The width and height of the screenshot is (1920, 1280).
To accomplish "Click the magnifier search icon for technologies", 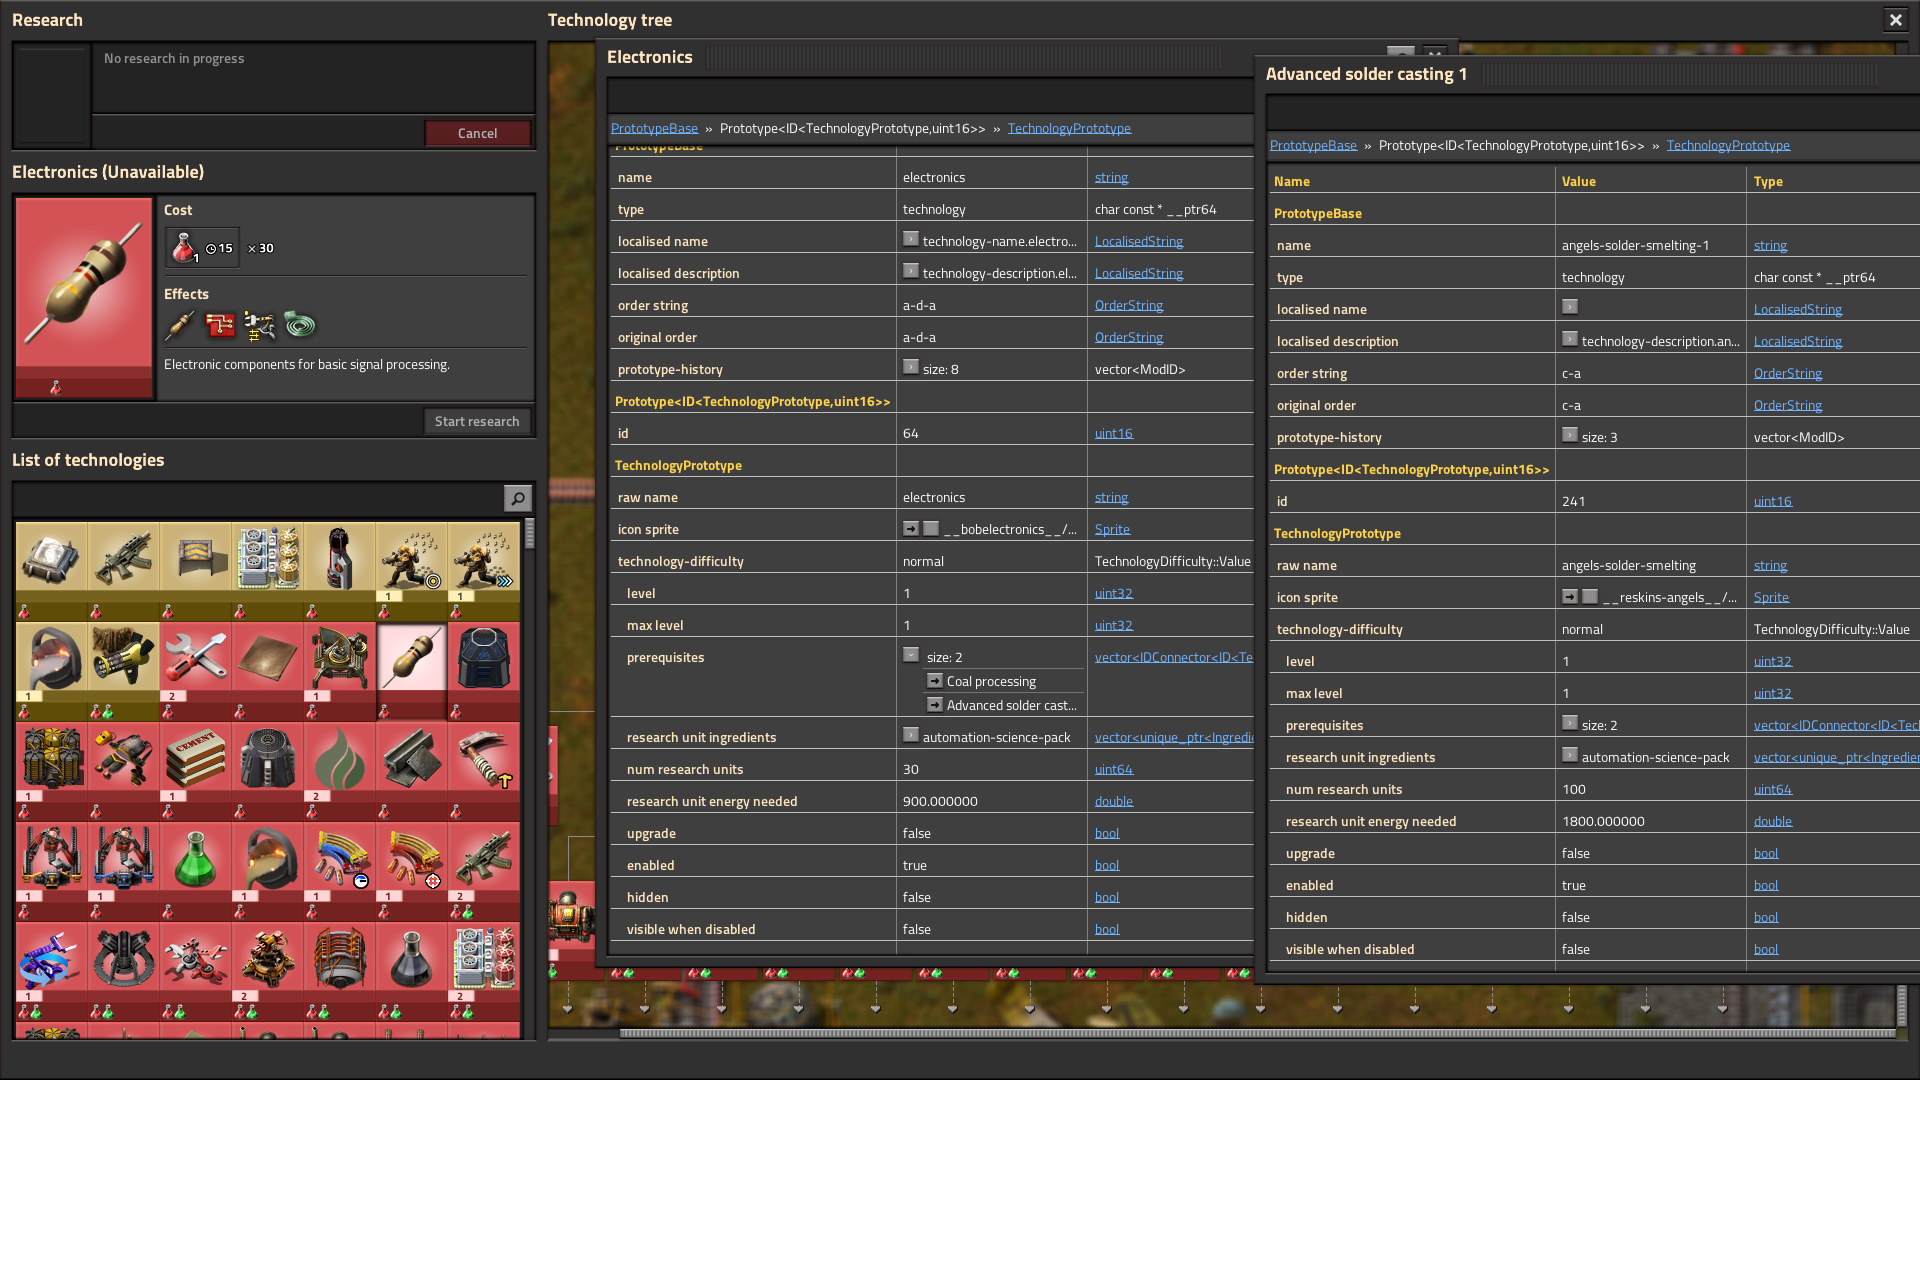I will [517, 498].
